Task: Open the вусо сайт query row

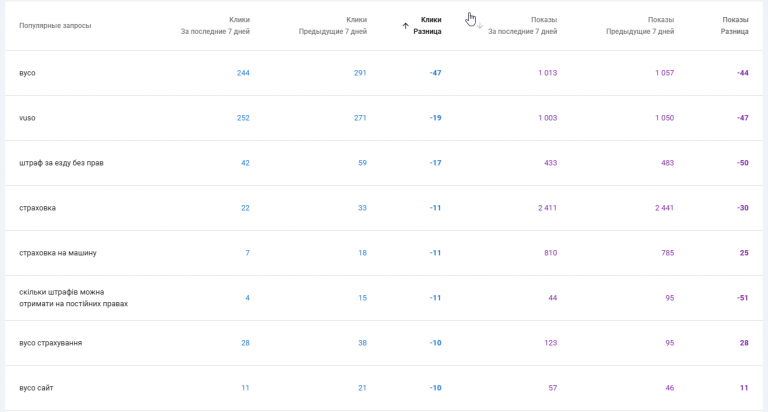Action: 384,388
